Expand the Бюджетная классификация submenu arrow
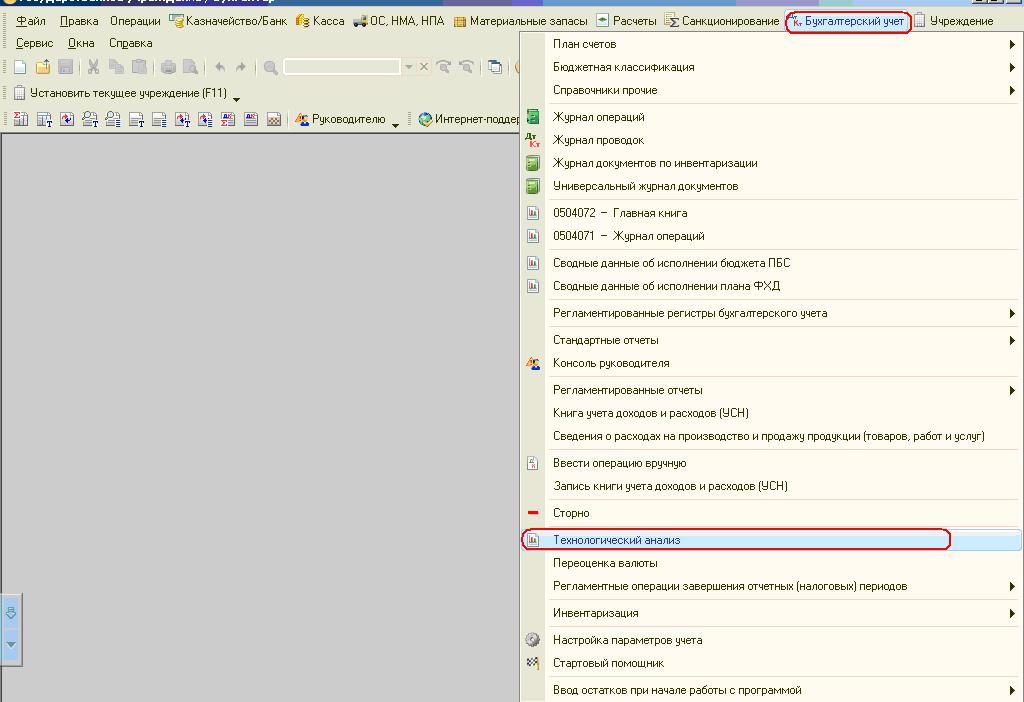 (x=1012, y=67)
